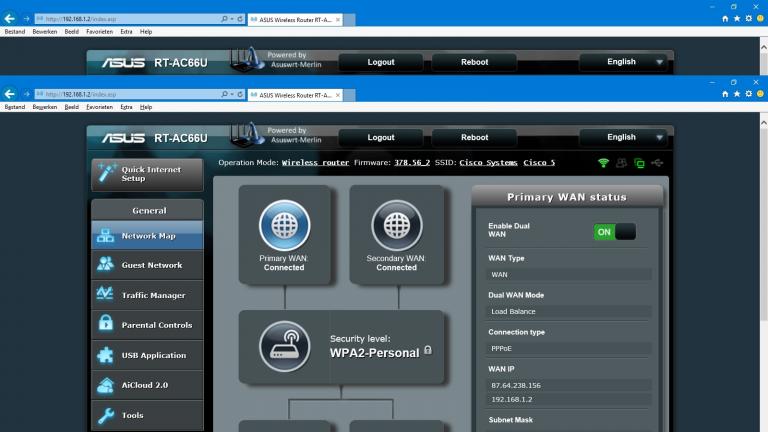This screenshot has height=432, width=768.
Task: Click the Secondary WAN globe icon
Action: tap(396, 225)
